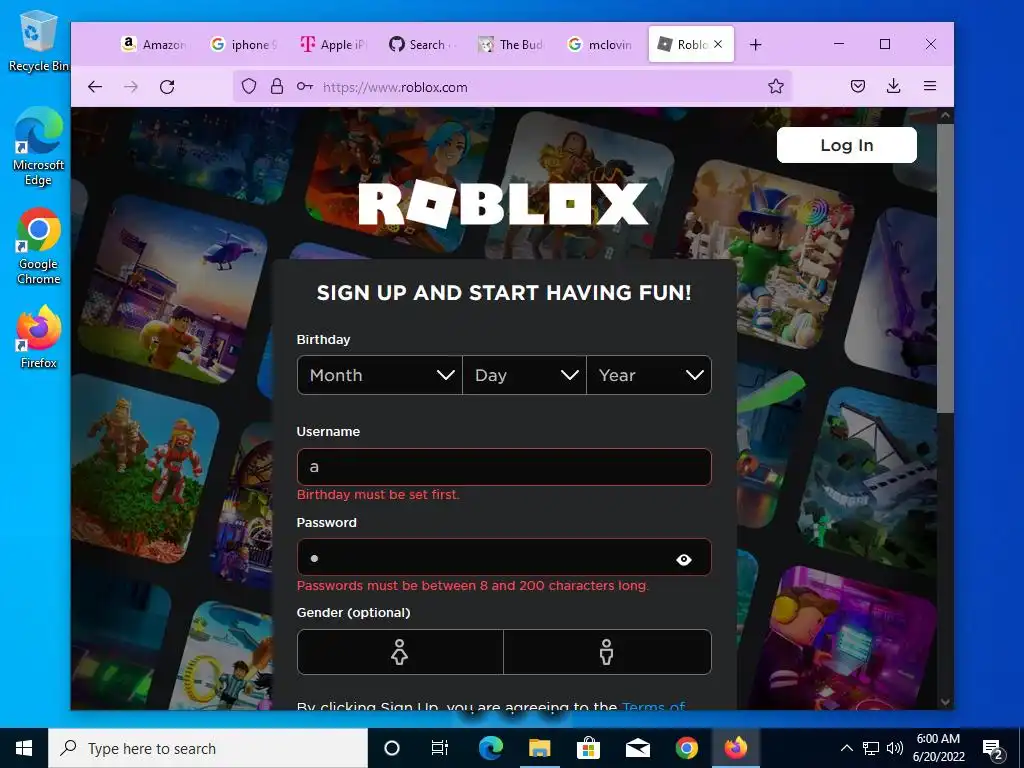Click 'Birthday must be set first.' message
The height and width of the screenshot is (768, 1024).
pos(378,494)
